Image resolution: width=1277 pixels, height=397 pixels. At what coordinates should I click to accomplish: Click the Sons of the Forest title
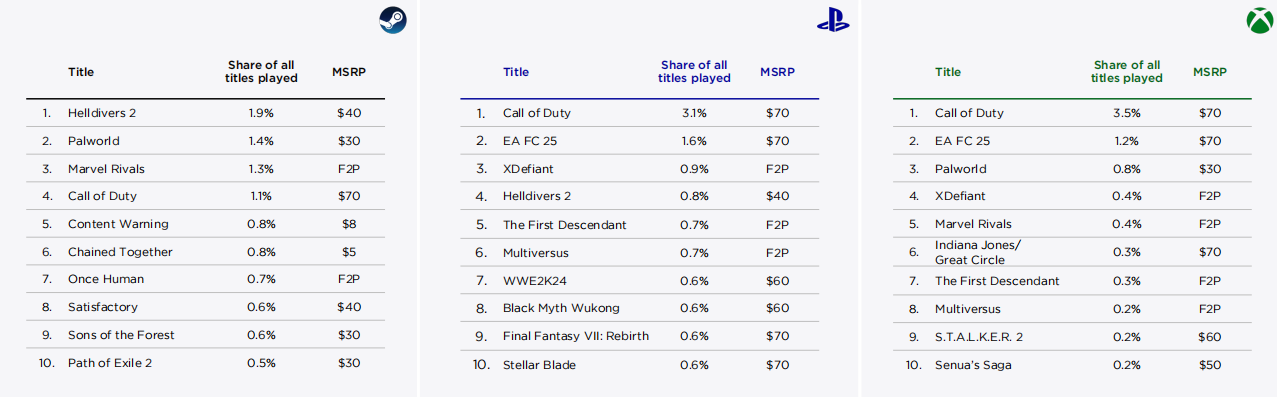tap(121, 335)
